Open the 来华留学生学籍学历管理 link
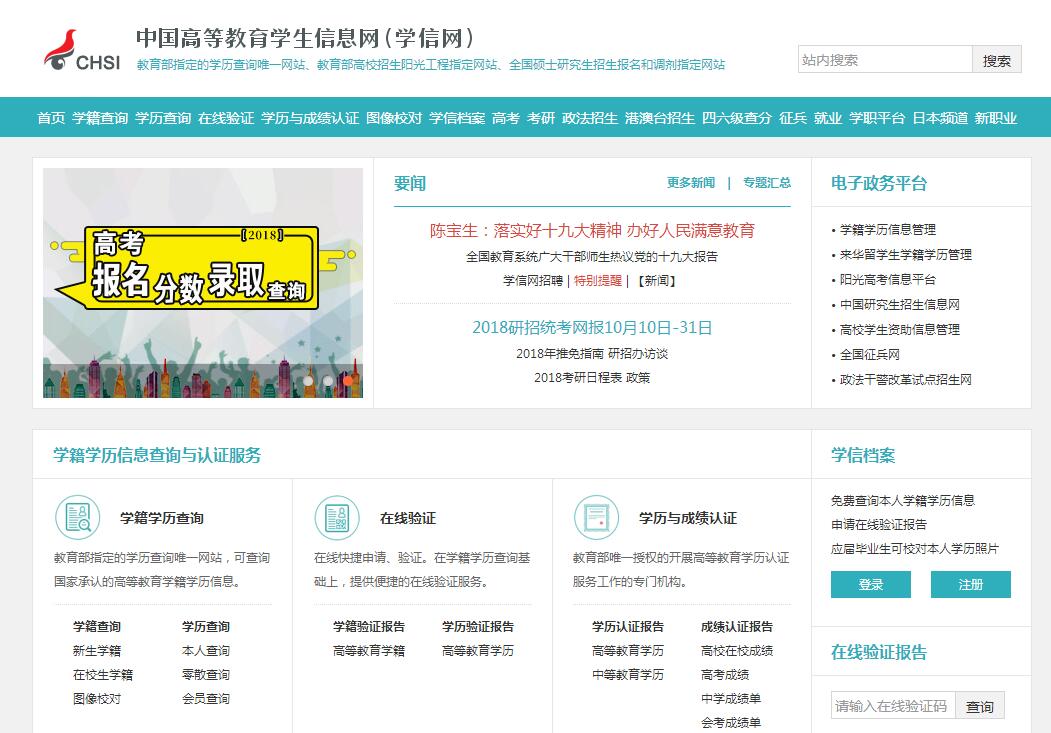 point(906,255)
